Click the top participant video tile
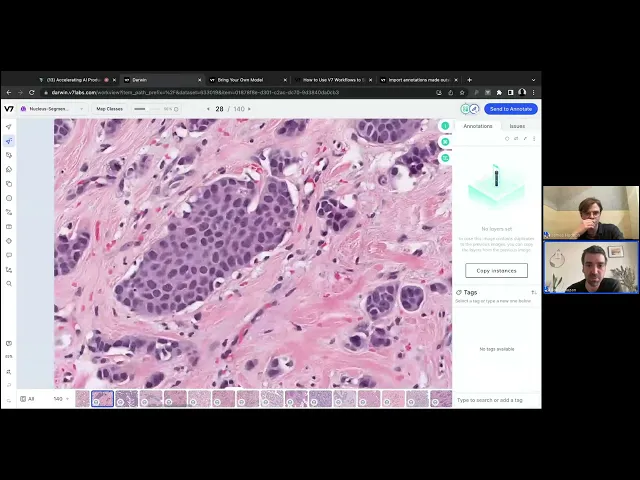 tap(591, 213)
